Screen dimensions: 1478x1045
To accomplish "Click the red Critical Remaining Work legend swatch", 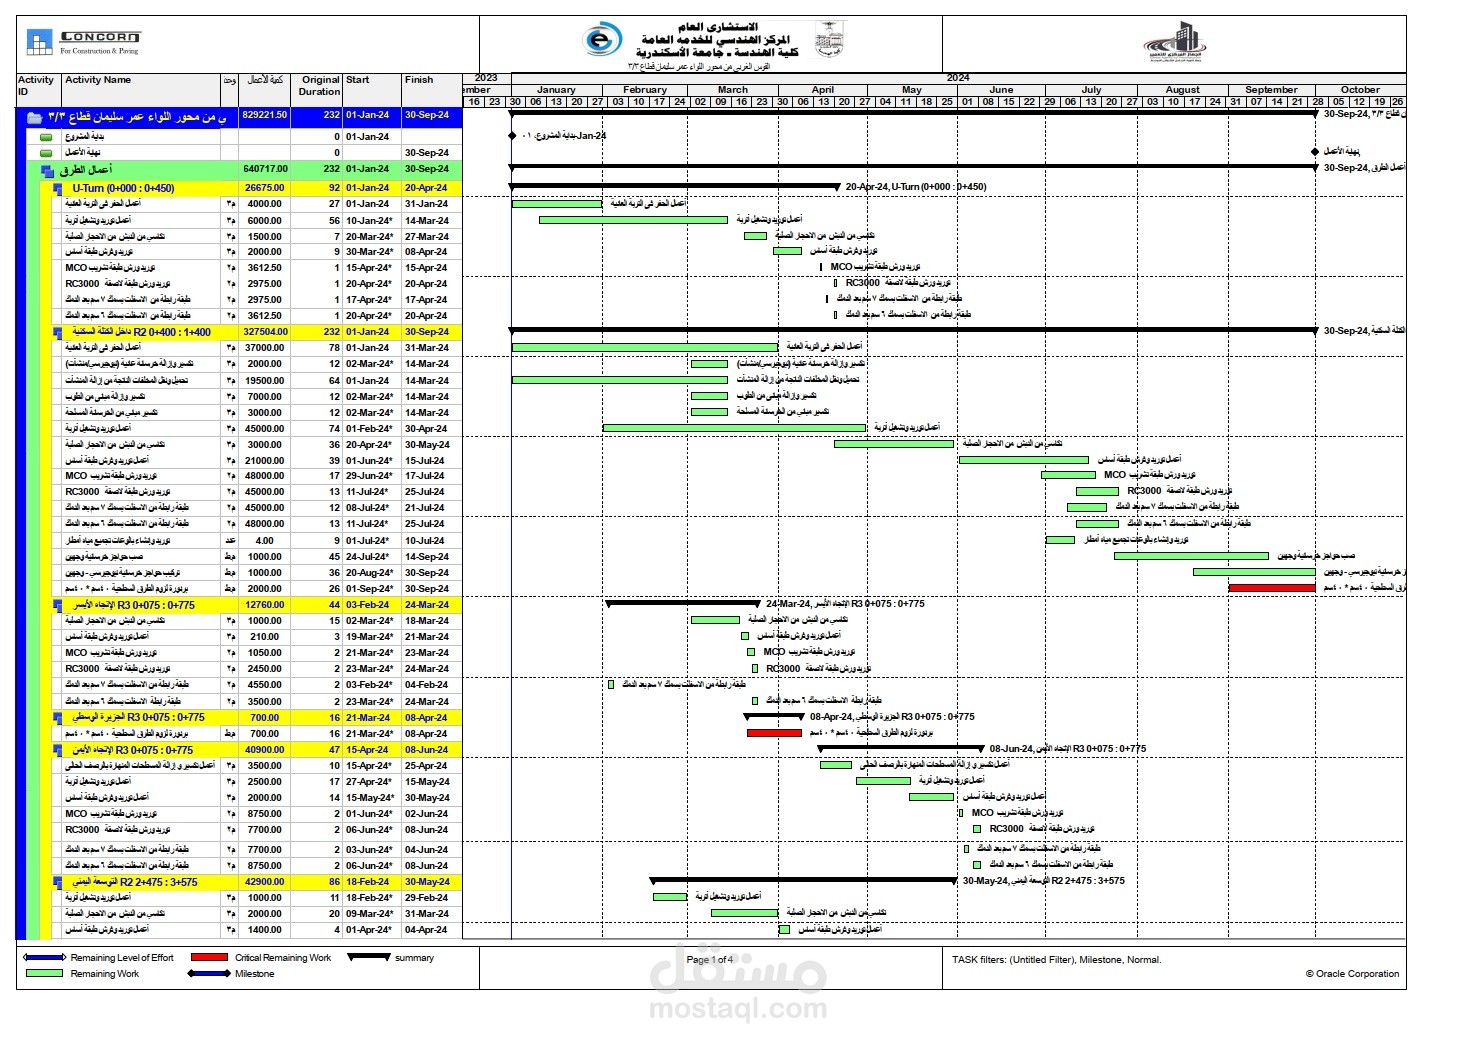I will [x=209, y=957].
